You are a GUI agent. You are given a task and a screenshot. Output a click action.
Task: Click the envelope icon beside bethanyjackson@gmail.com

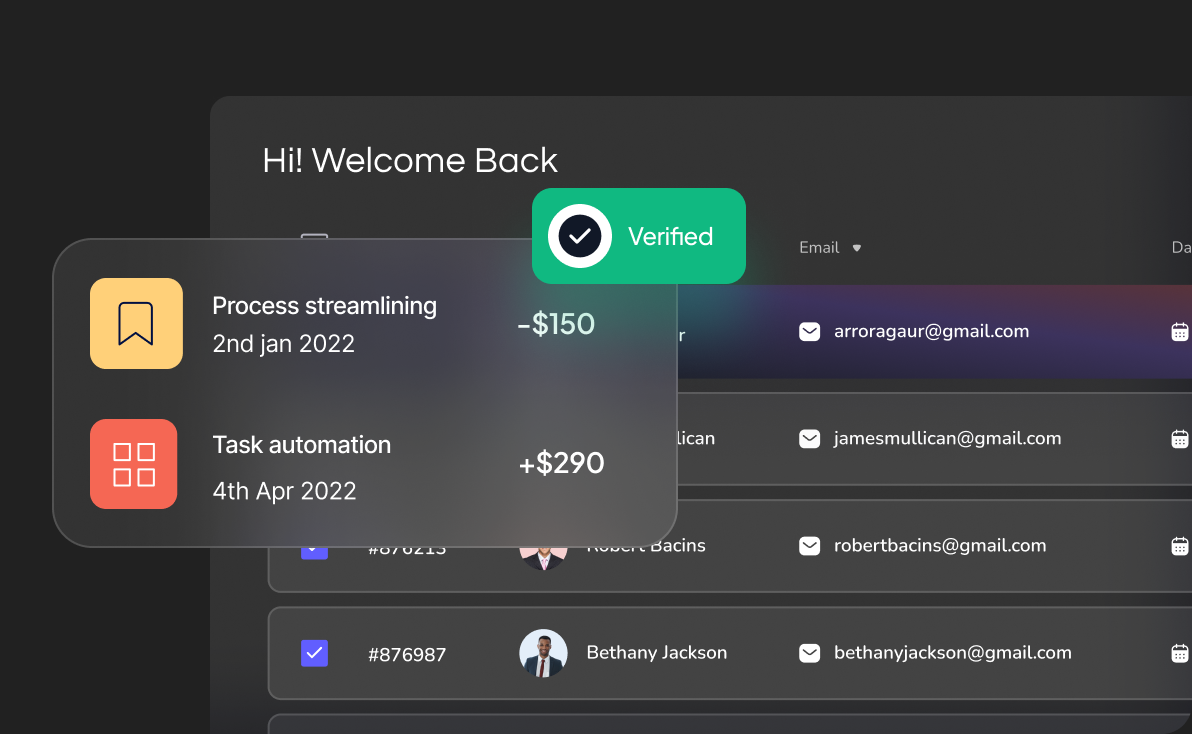(809, 653)
